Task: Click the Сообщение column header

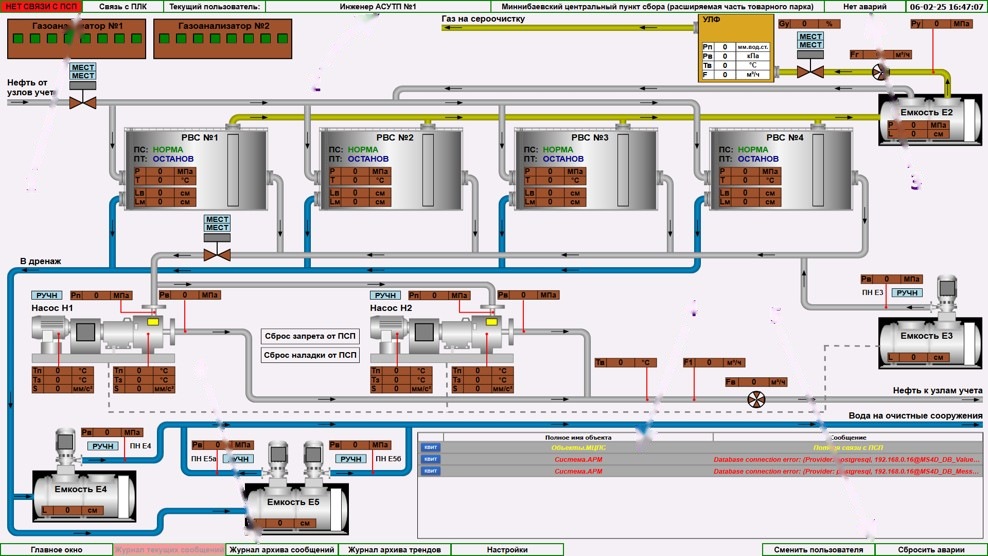Action: point(847,437)
